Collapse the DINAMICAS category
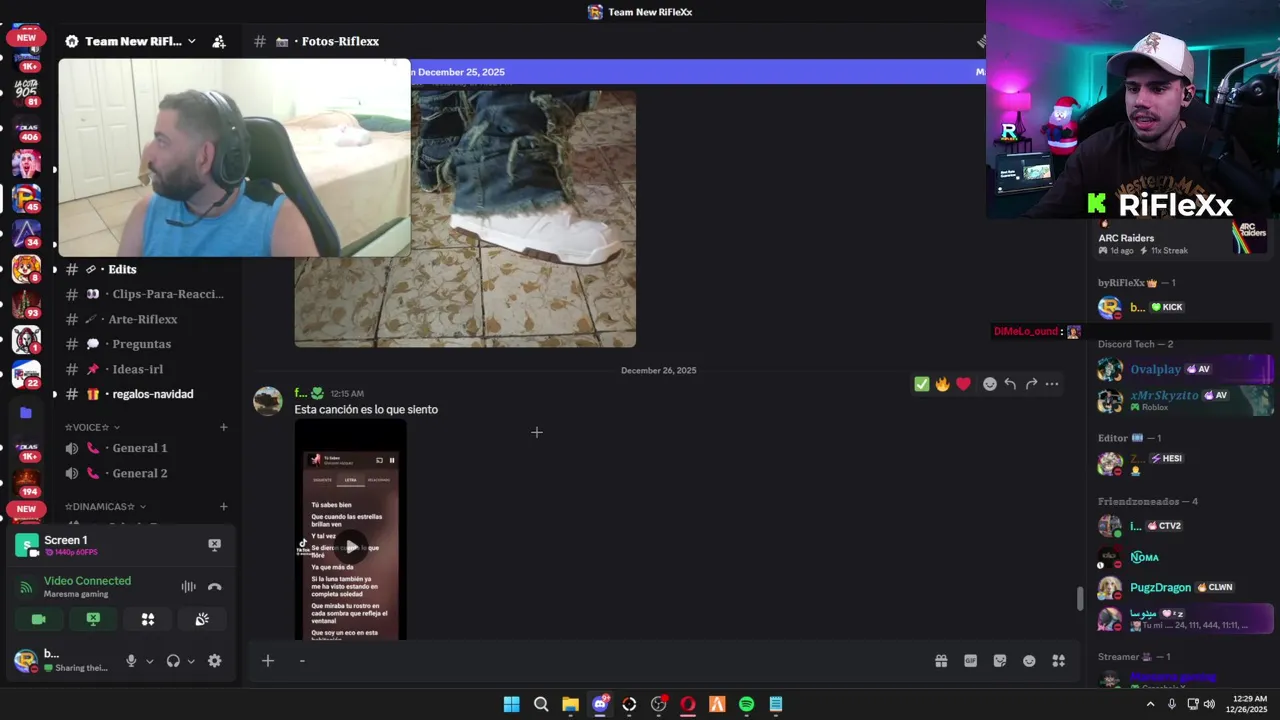The image size is (1280, 720). (105, 507)
